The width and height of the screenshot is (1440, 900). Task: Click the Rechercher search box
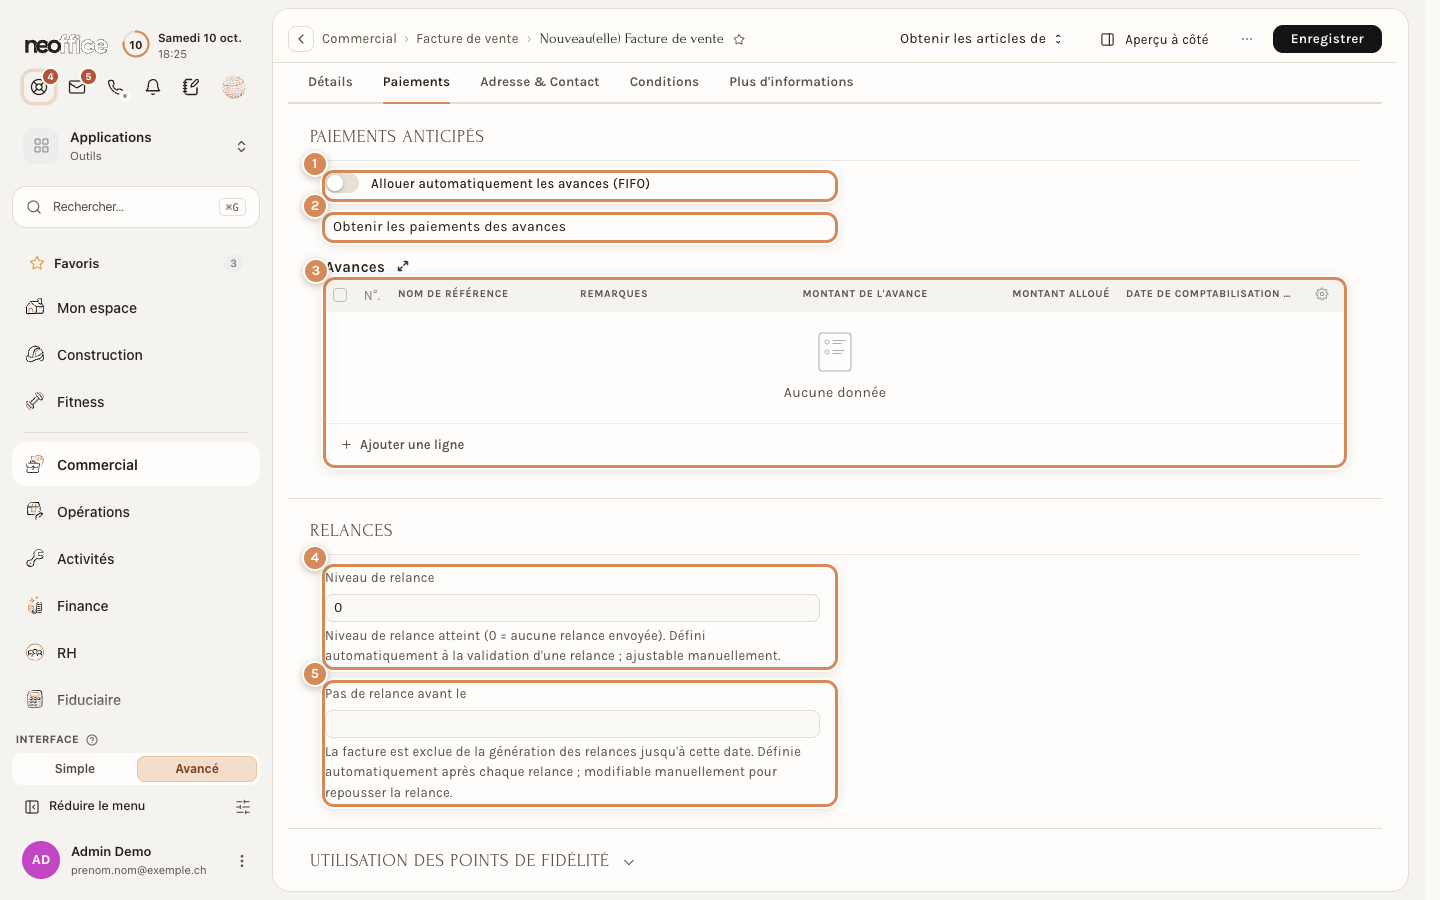pyautogui.click(x=136, y=207)
